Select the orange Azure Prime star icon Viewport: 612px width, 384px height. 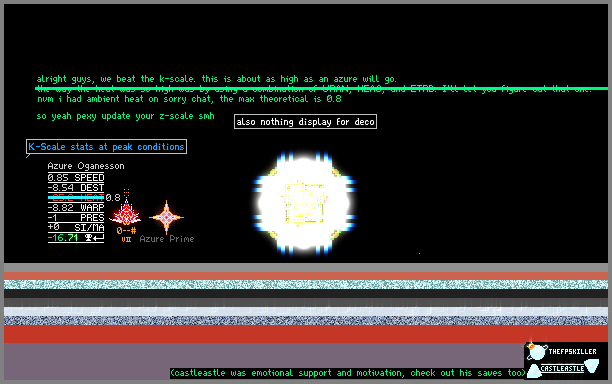(167, 217)
